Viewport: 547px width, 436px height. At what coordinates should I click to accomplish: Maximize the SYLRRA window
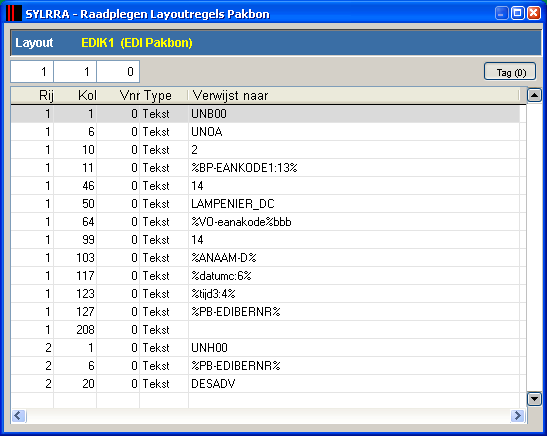pos(518,14)
